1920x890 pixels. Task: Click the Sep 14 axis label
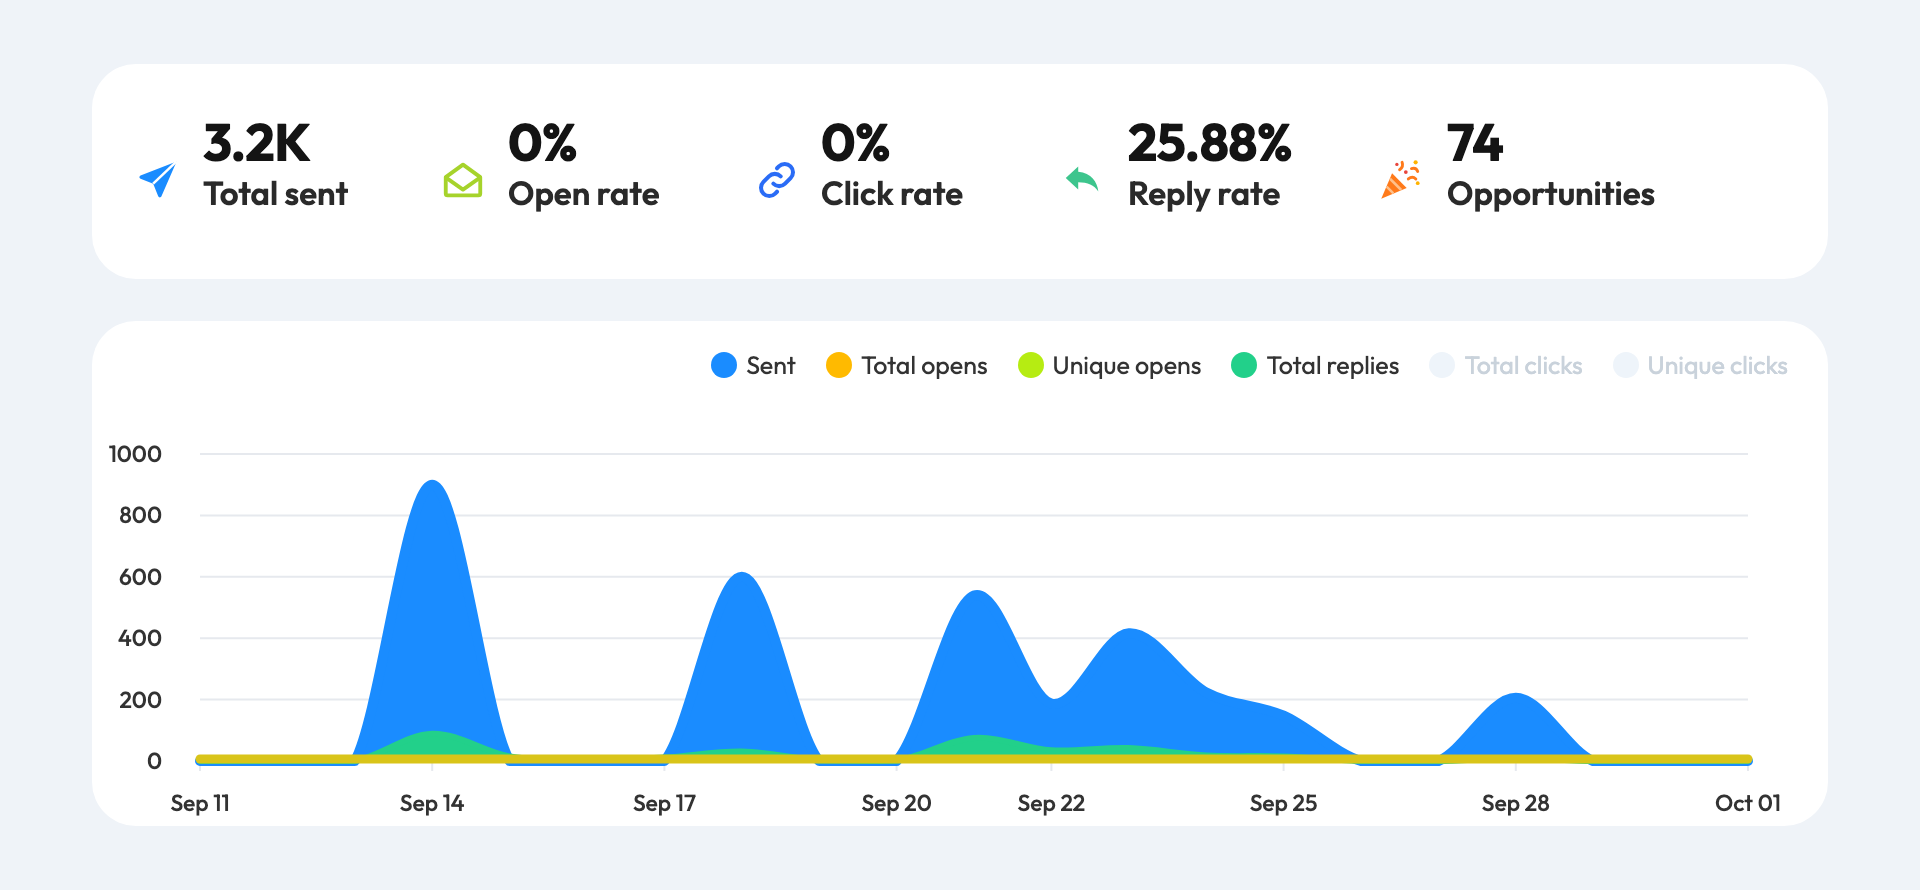[x=432, y=804]
